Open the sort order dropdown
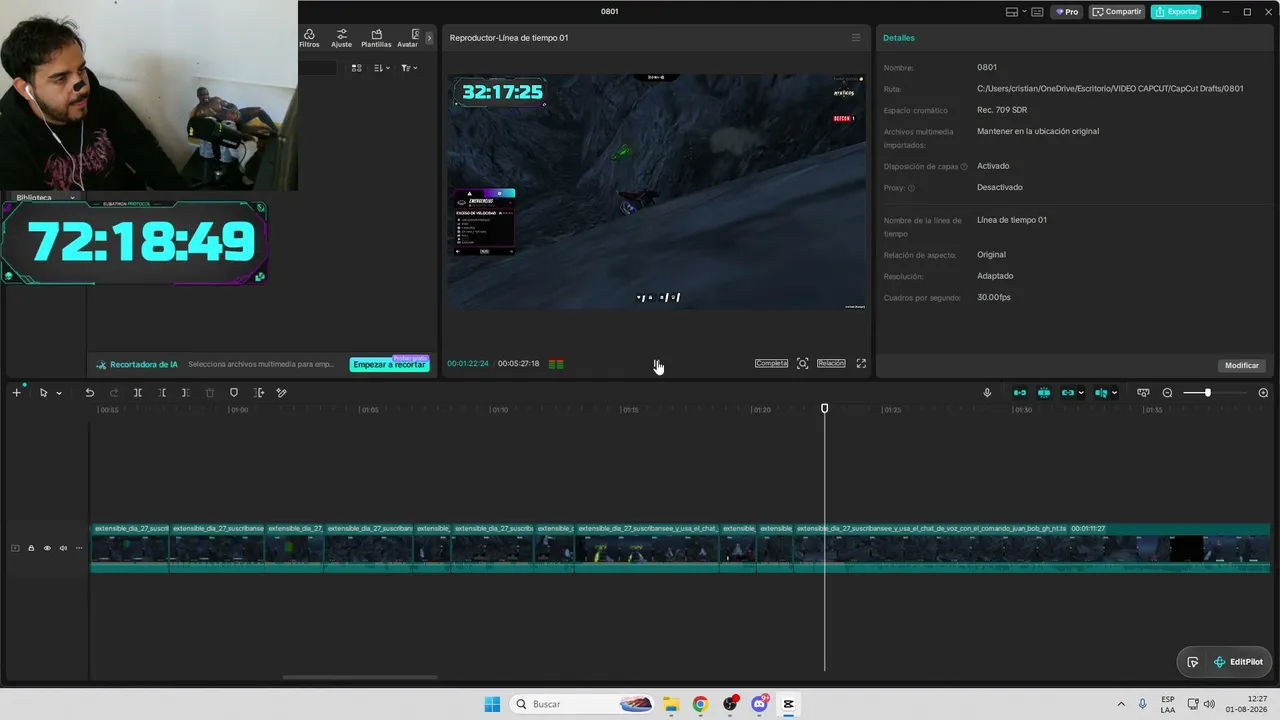Image resolution: width=1280 pixels, height=720 pixels. pyautogui.click(x=382, y=68)
